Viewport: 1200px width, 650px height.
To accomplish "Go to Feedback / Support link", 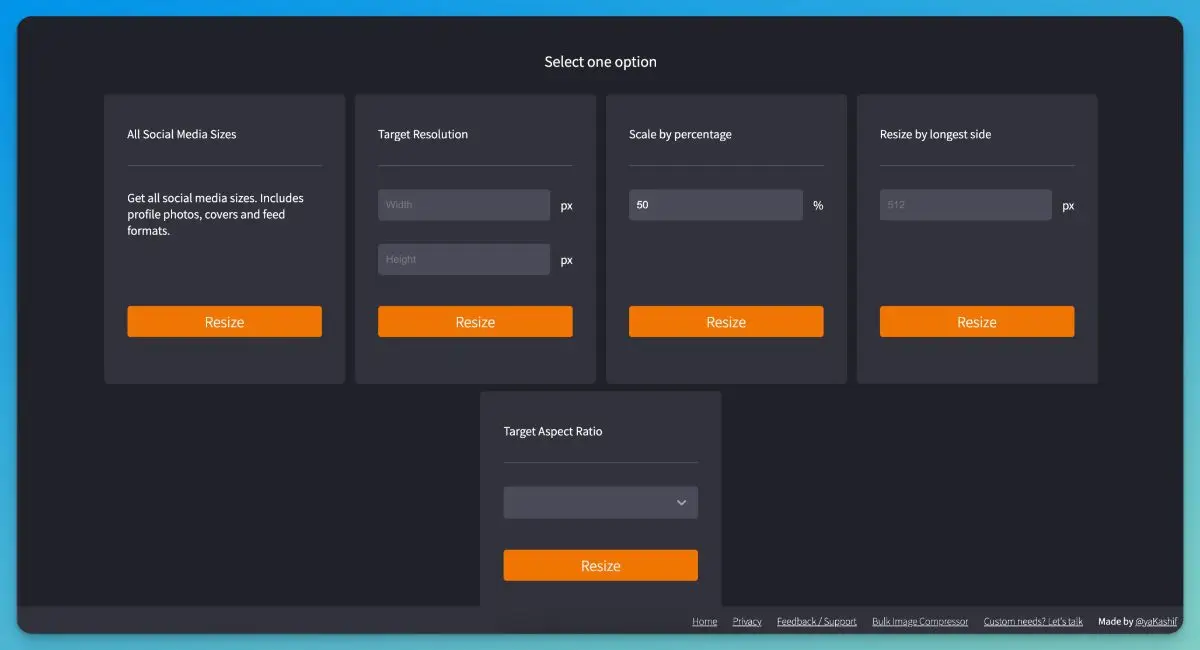I will 816,621.
